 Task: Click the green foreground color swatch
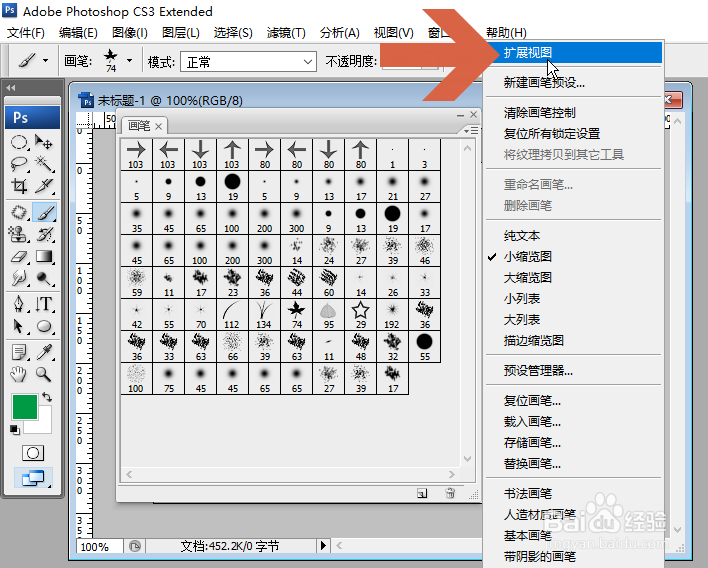[24, 407]
